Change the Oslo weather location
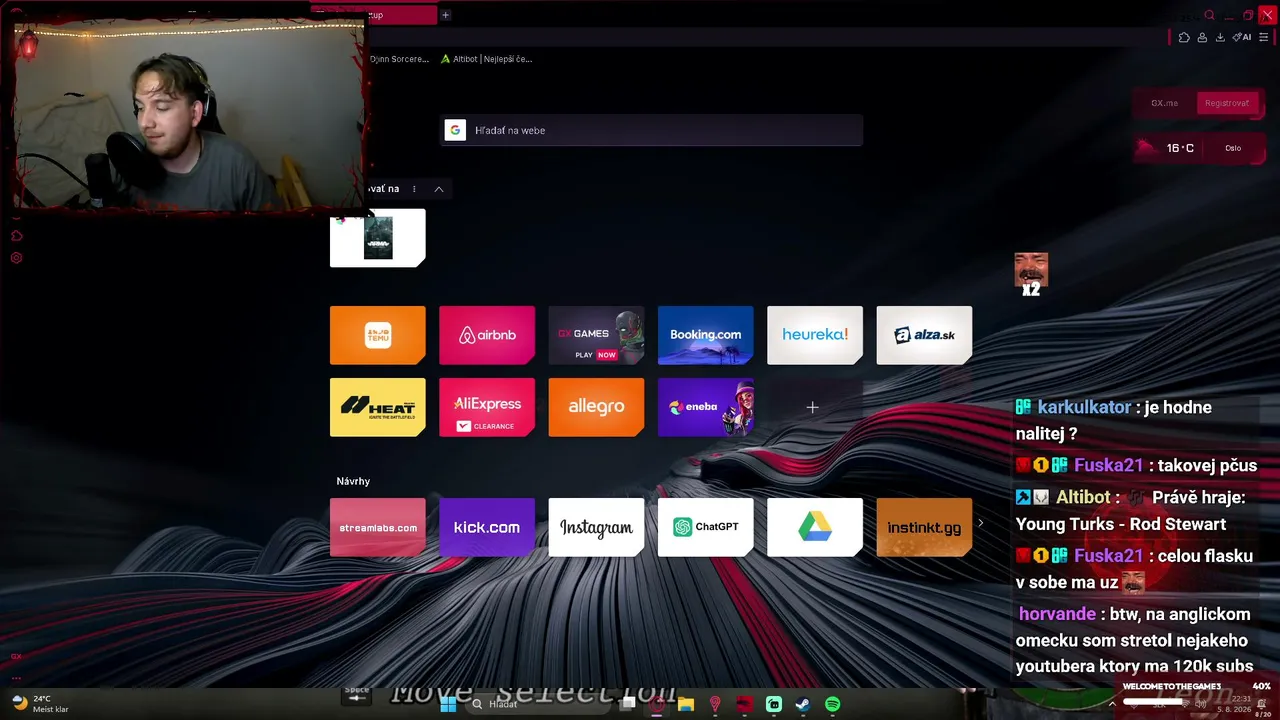Image resolution: width=1280 pixels, height=720 pixels. point(1233,148)
